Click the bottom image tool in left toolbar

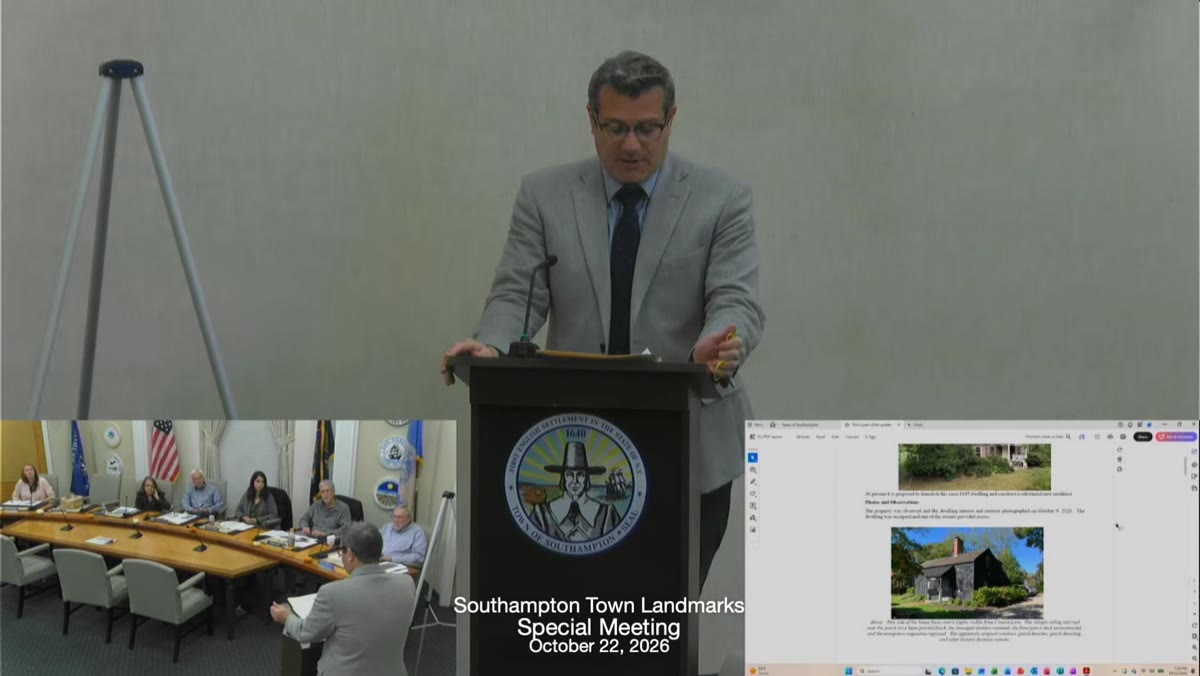coord(752,529)
